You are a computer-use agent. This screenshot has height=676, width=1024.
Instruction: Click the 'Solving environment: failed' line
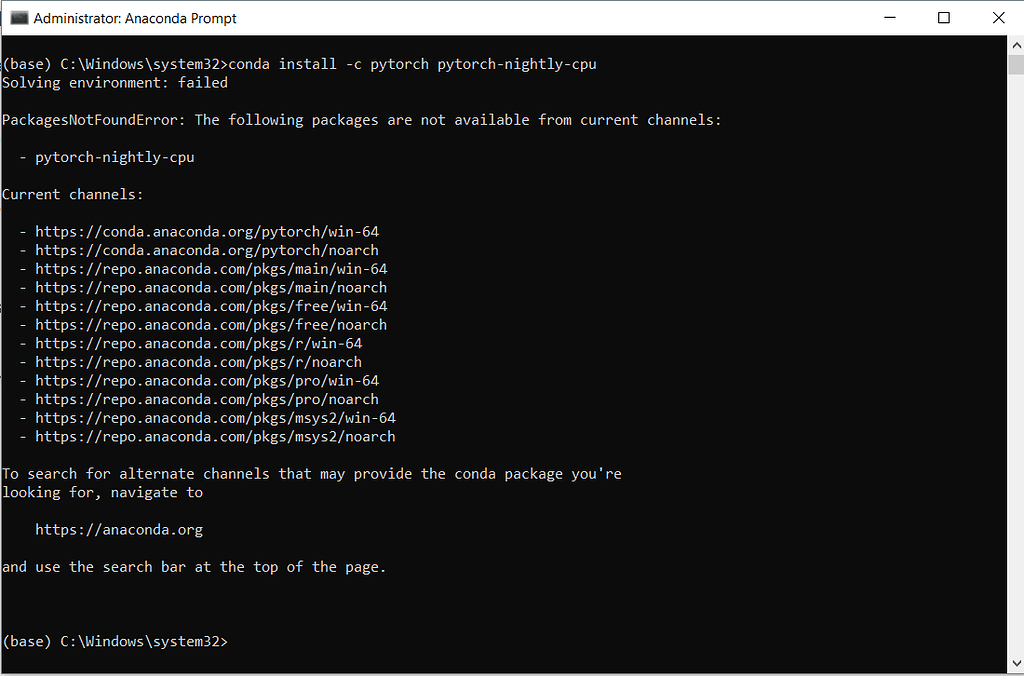(x=115, y=83)
